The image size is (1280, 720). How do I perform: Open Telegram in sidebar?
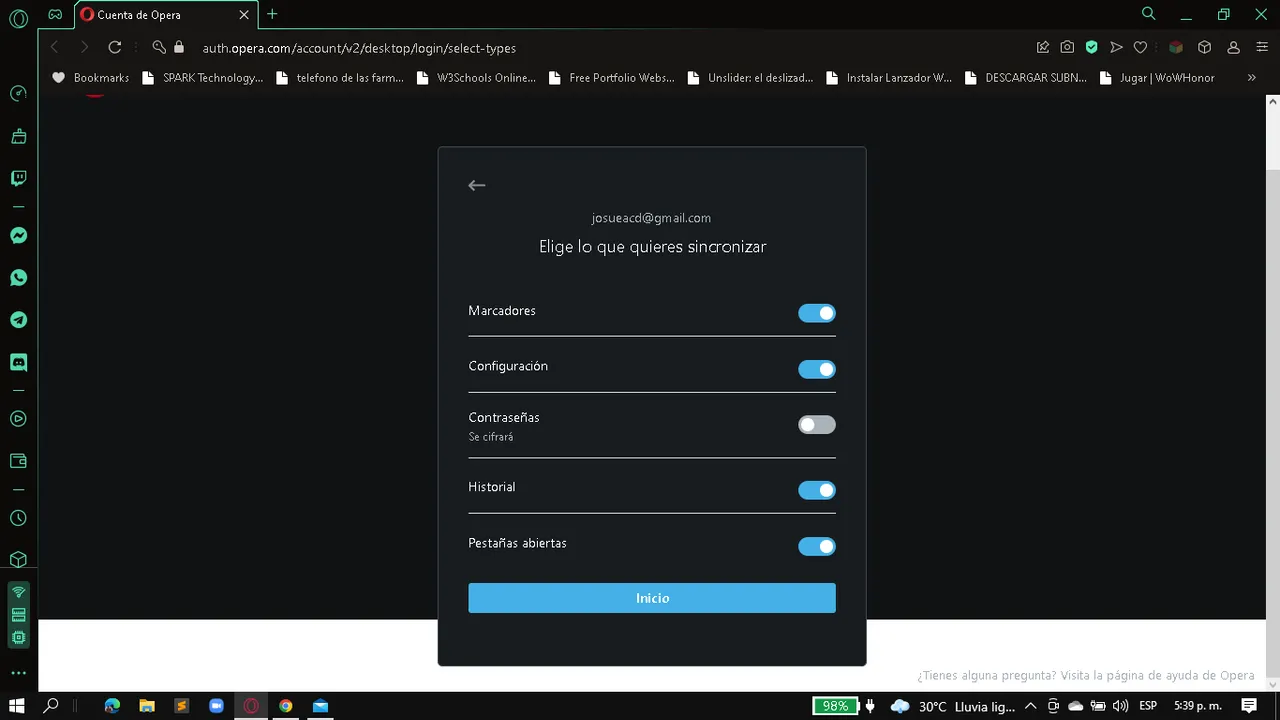[18, 320]
